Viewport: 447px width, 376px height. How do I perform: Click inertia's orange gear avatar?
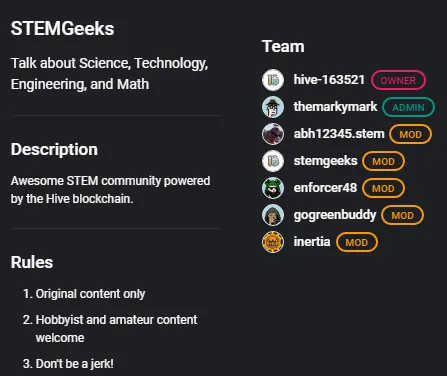click(x=273, y=242)
